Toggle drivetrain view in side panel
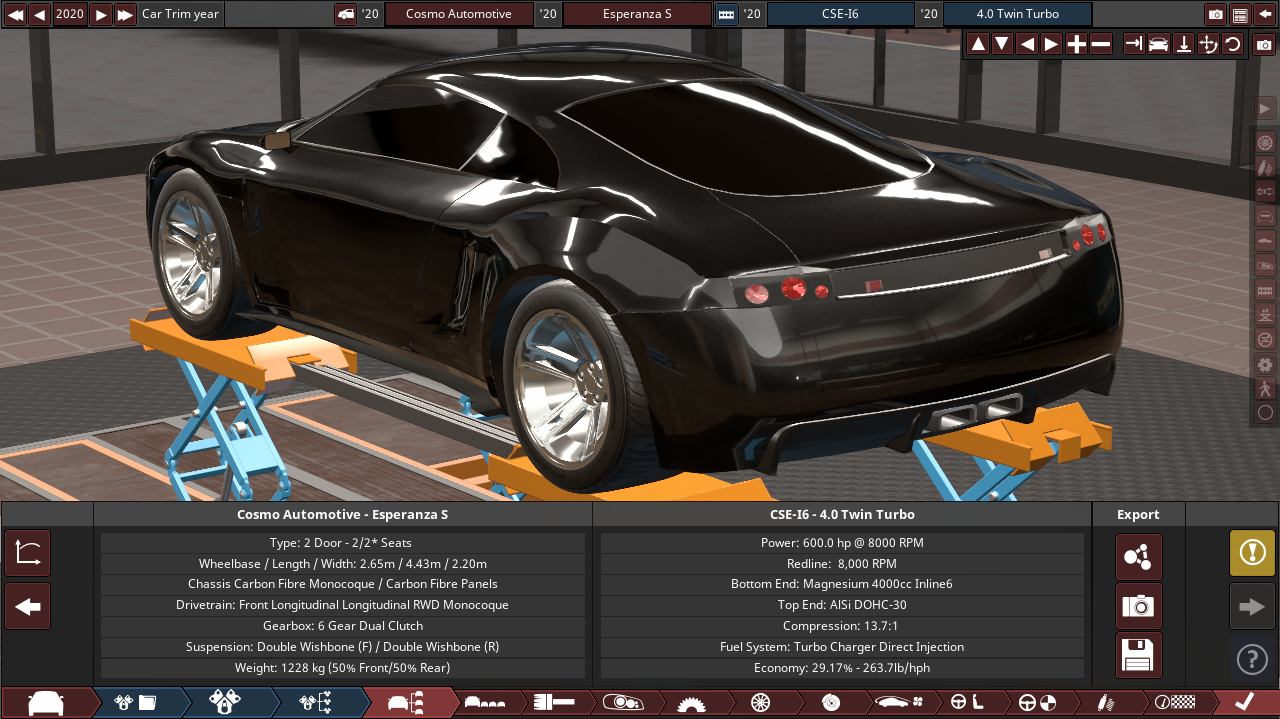 pyautogui.click(x=1265, y=191)
